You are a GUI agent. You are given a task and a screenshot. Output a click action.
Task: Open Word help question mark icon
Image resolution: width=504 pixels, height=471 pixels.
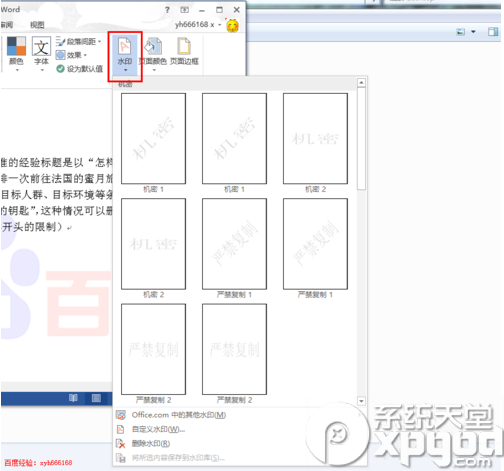[x=167, y=10]
